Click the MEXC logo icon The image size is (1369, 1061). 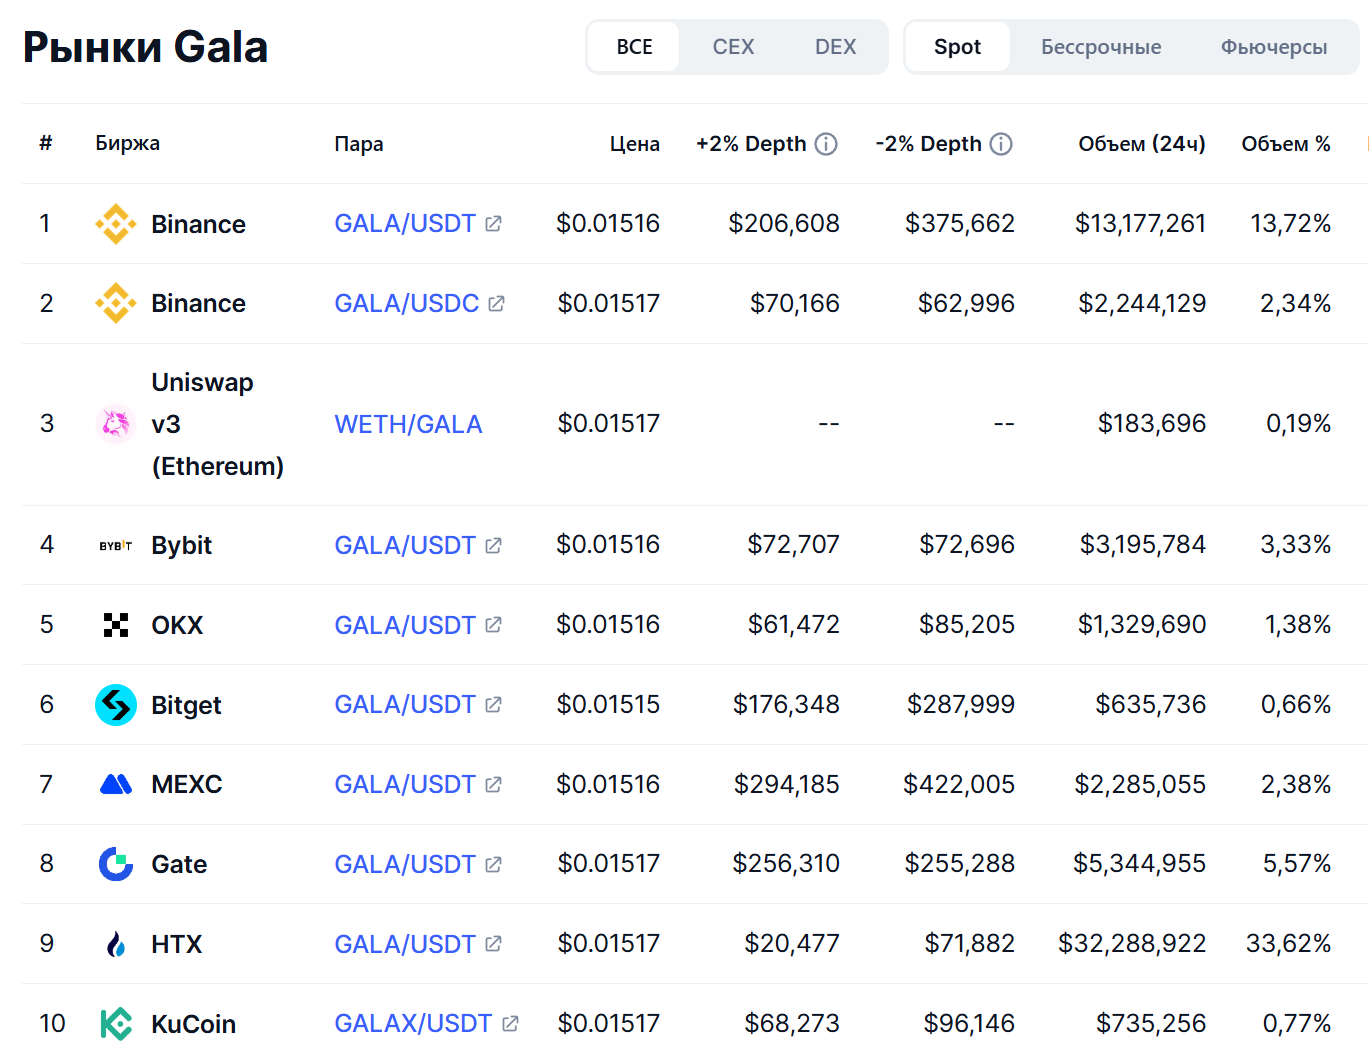(x=116, y=784)
